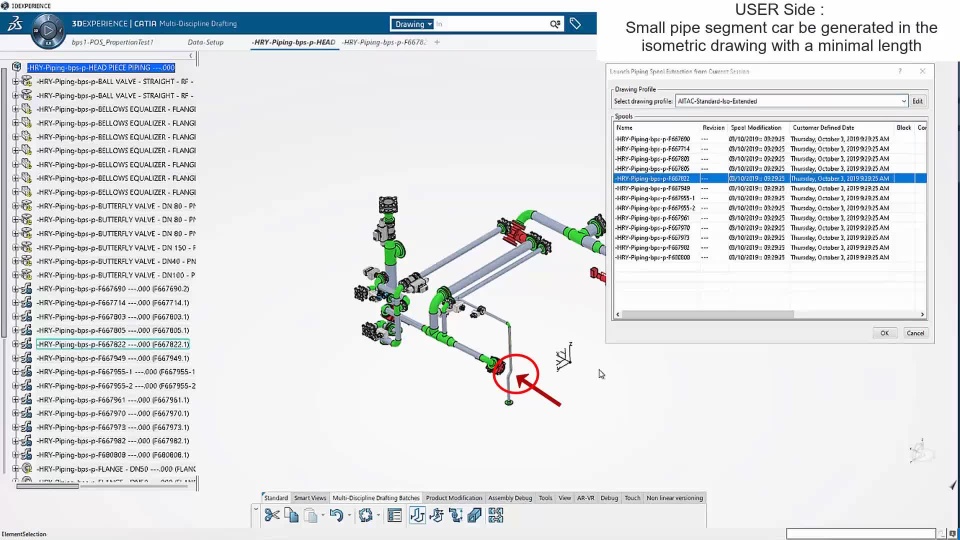Click the grid-arrows icon at toolbar end

click(x=495, y=516)
